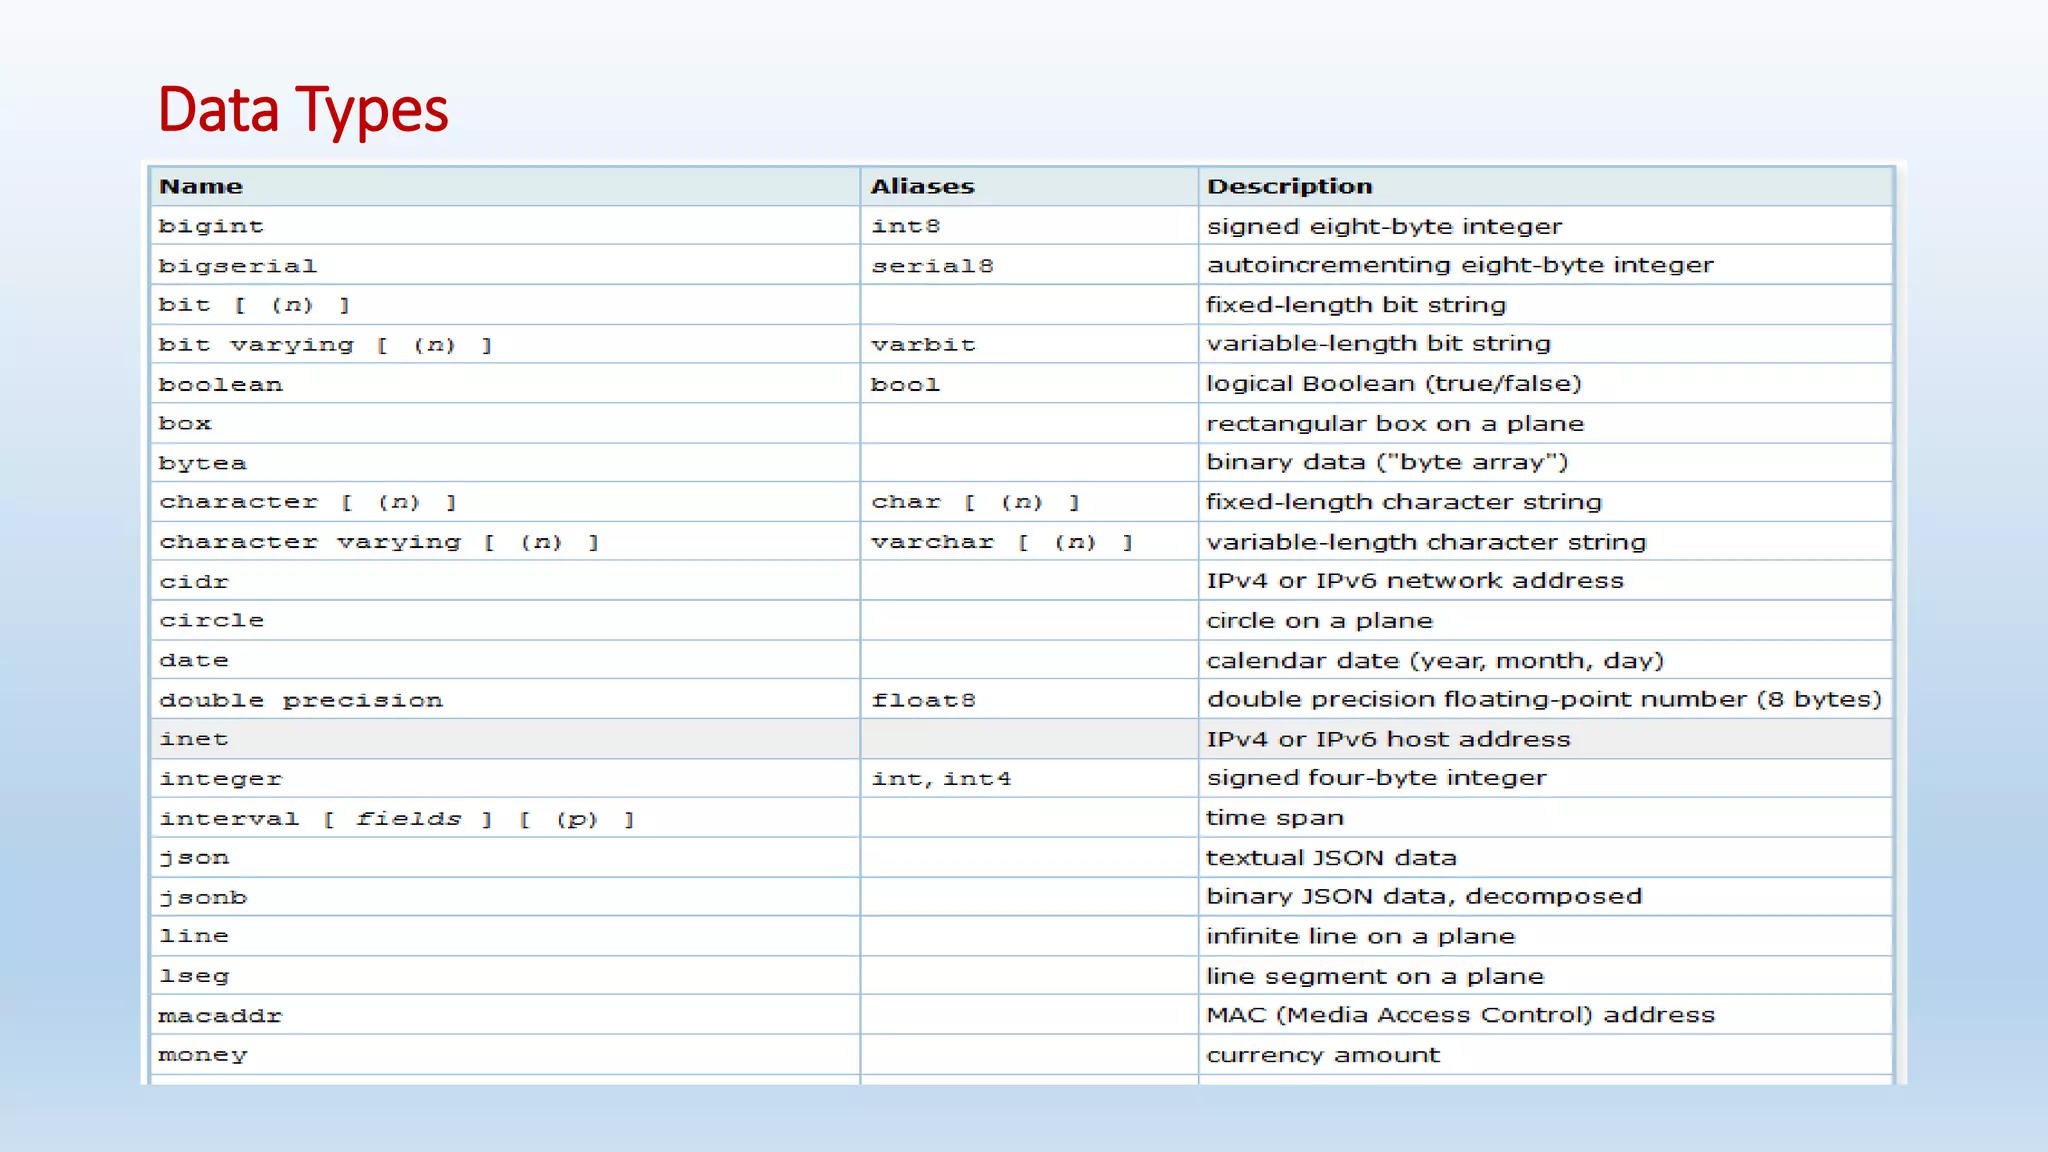Click the 'json' name cell
The width and height of the screenshot is (2048, 1152).
(504, 857)
